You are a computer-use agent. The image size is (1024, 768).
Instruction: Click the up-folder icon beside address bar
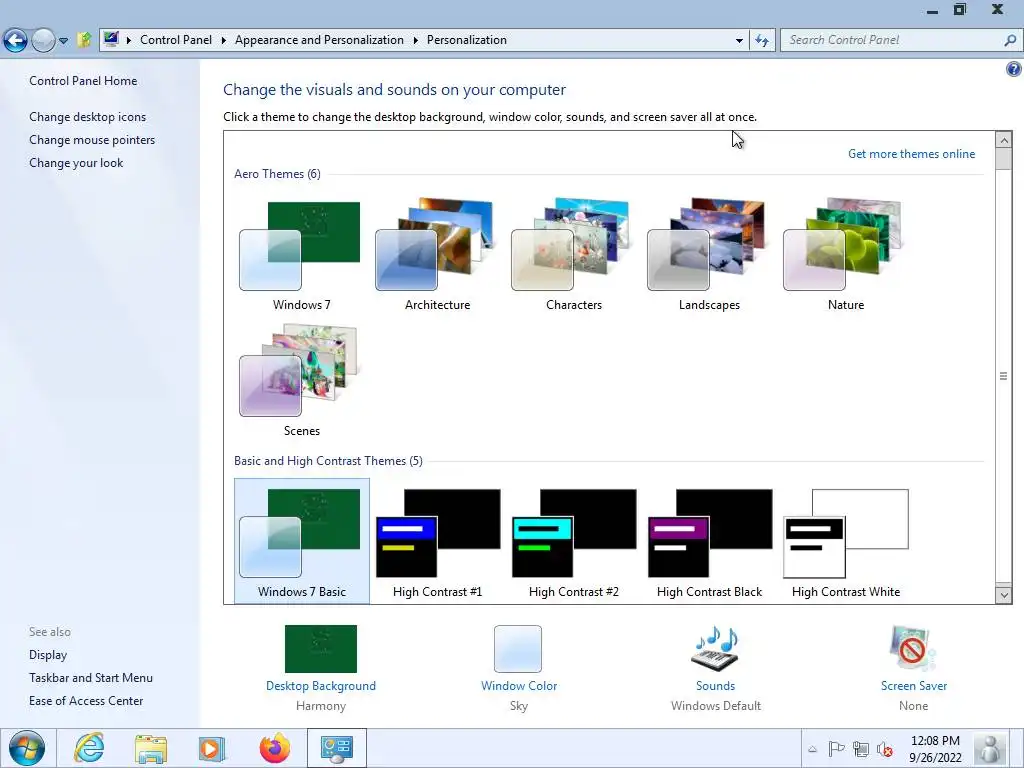(84, 40)
